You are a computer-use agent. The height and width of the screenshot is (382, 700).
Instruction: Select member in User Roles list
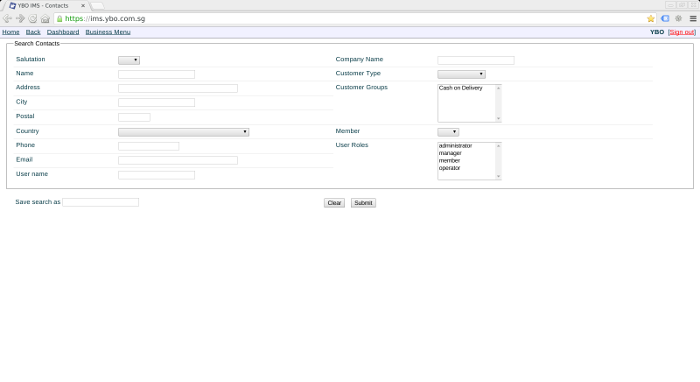[449, 161]
